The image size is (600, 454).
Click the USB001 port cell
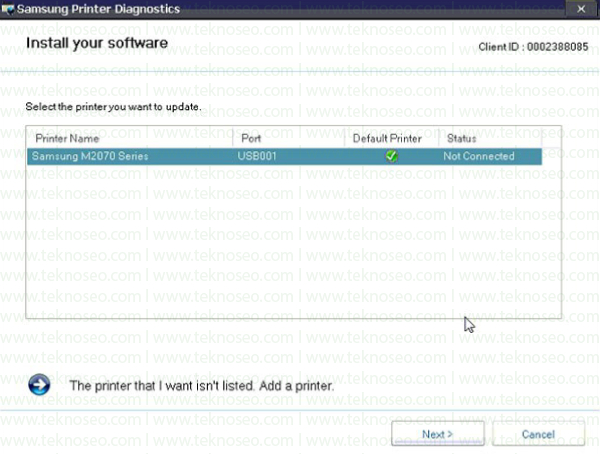[257, 156]
